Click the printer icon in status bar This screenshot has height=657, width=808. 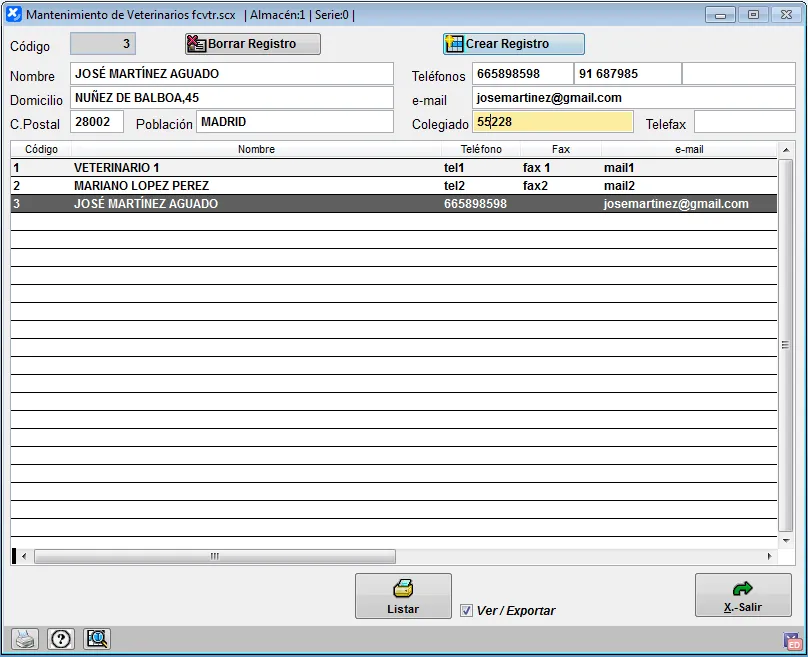[25, 639]
